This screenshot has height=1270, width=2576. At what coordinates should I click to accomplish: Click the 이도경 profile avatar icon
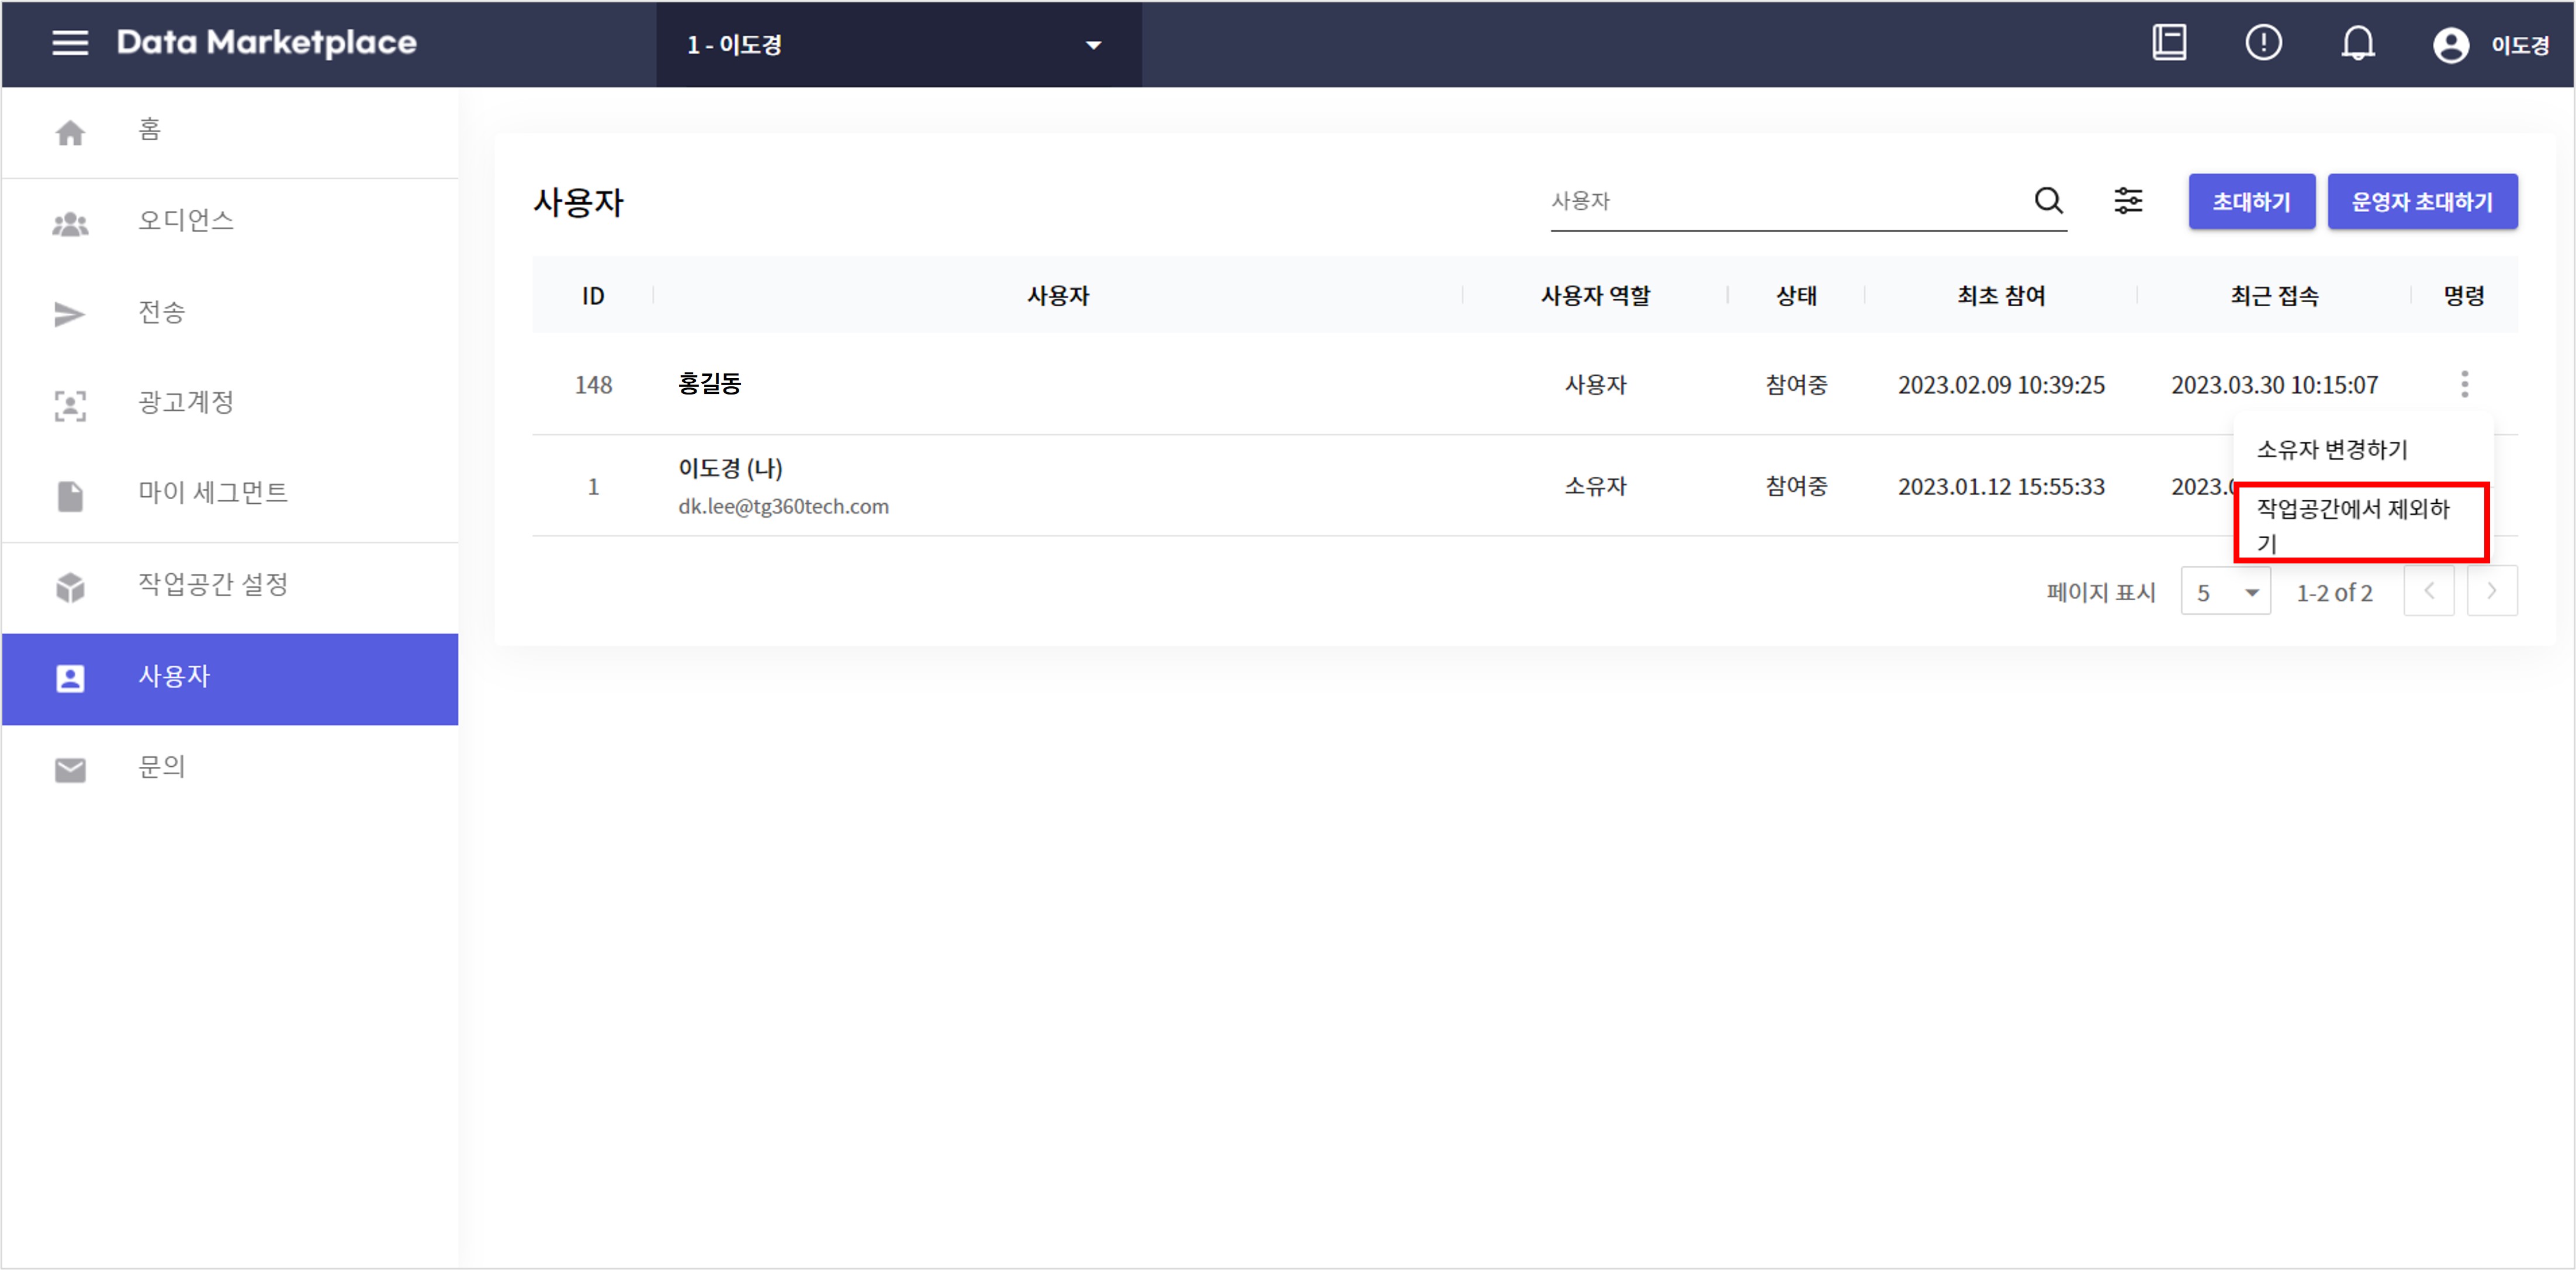(x=2450, y=45)
